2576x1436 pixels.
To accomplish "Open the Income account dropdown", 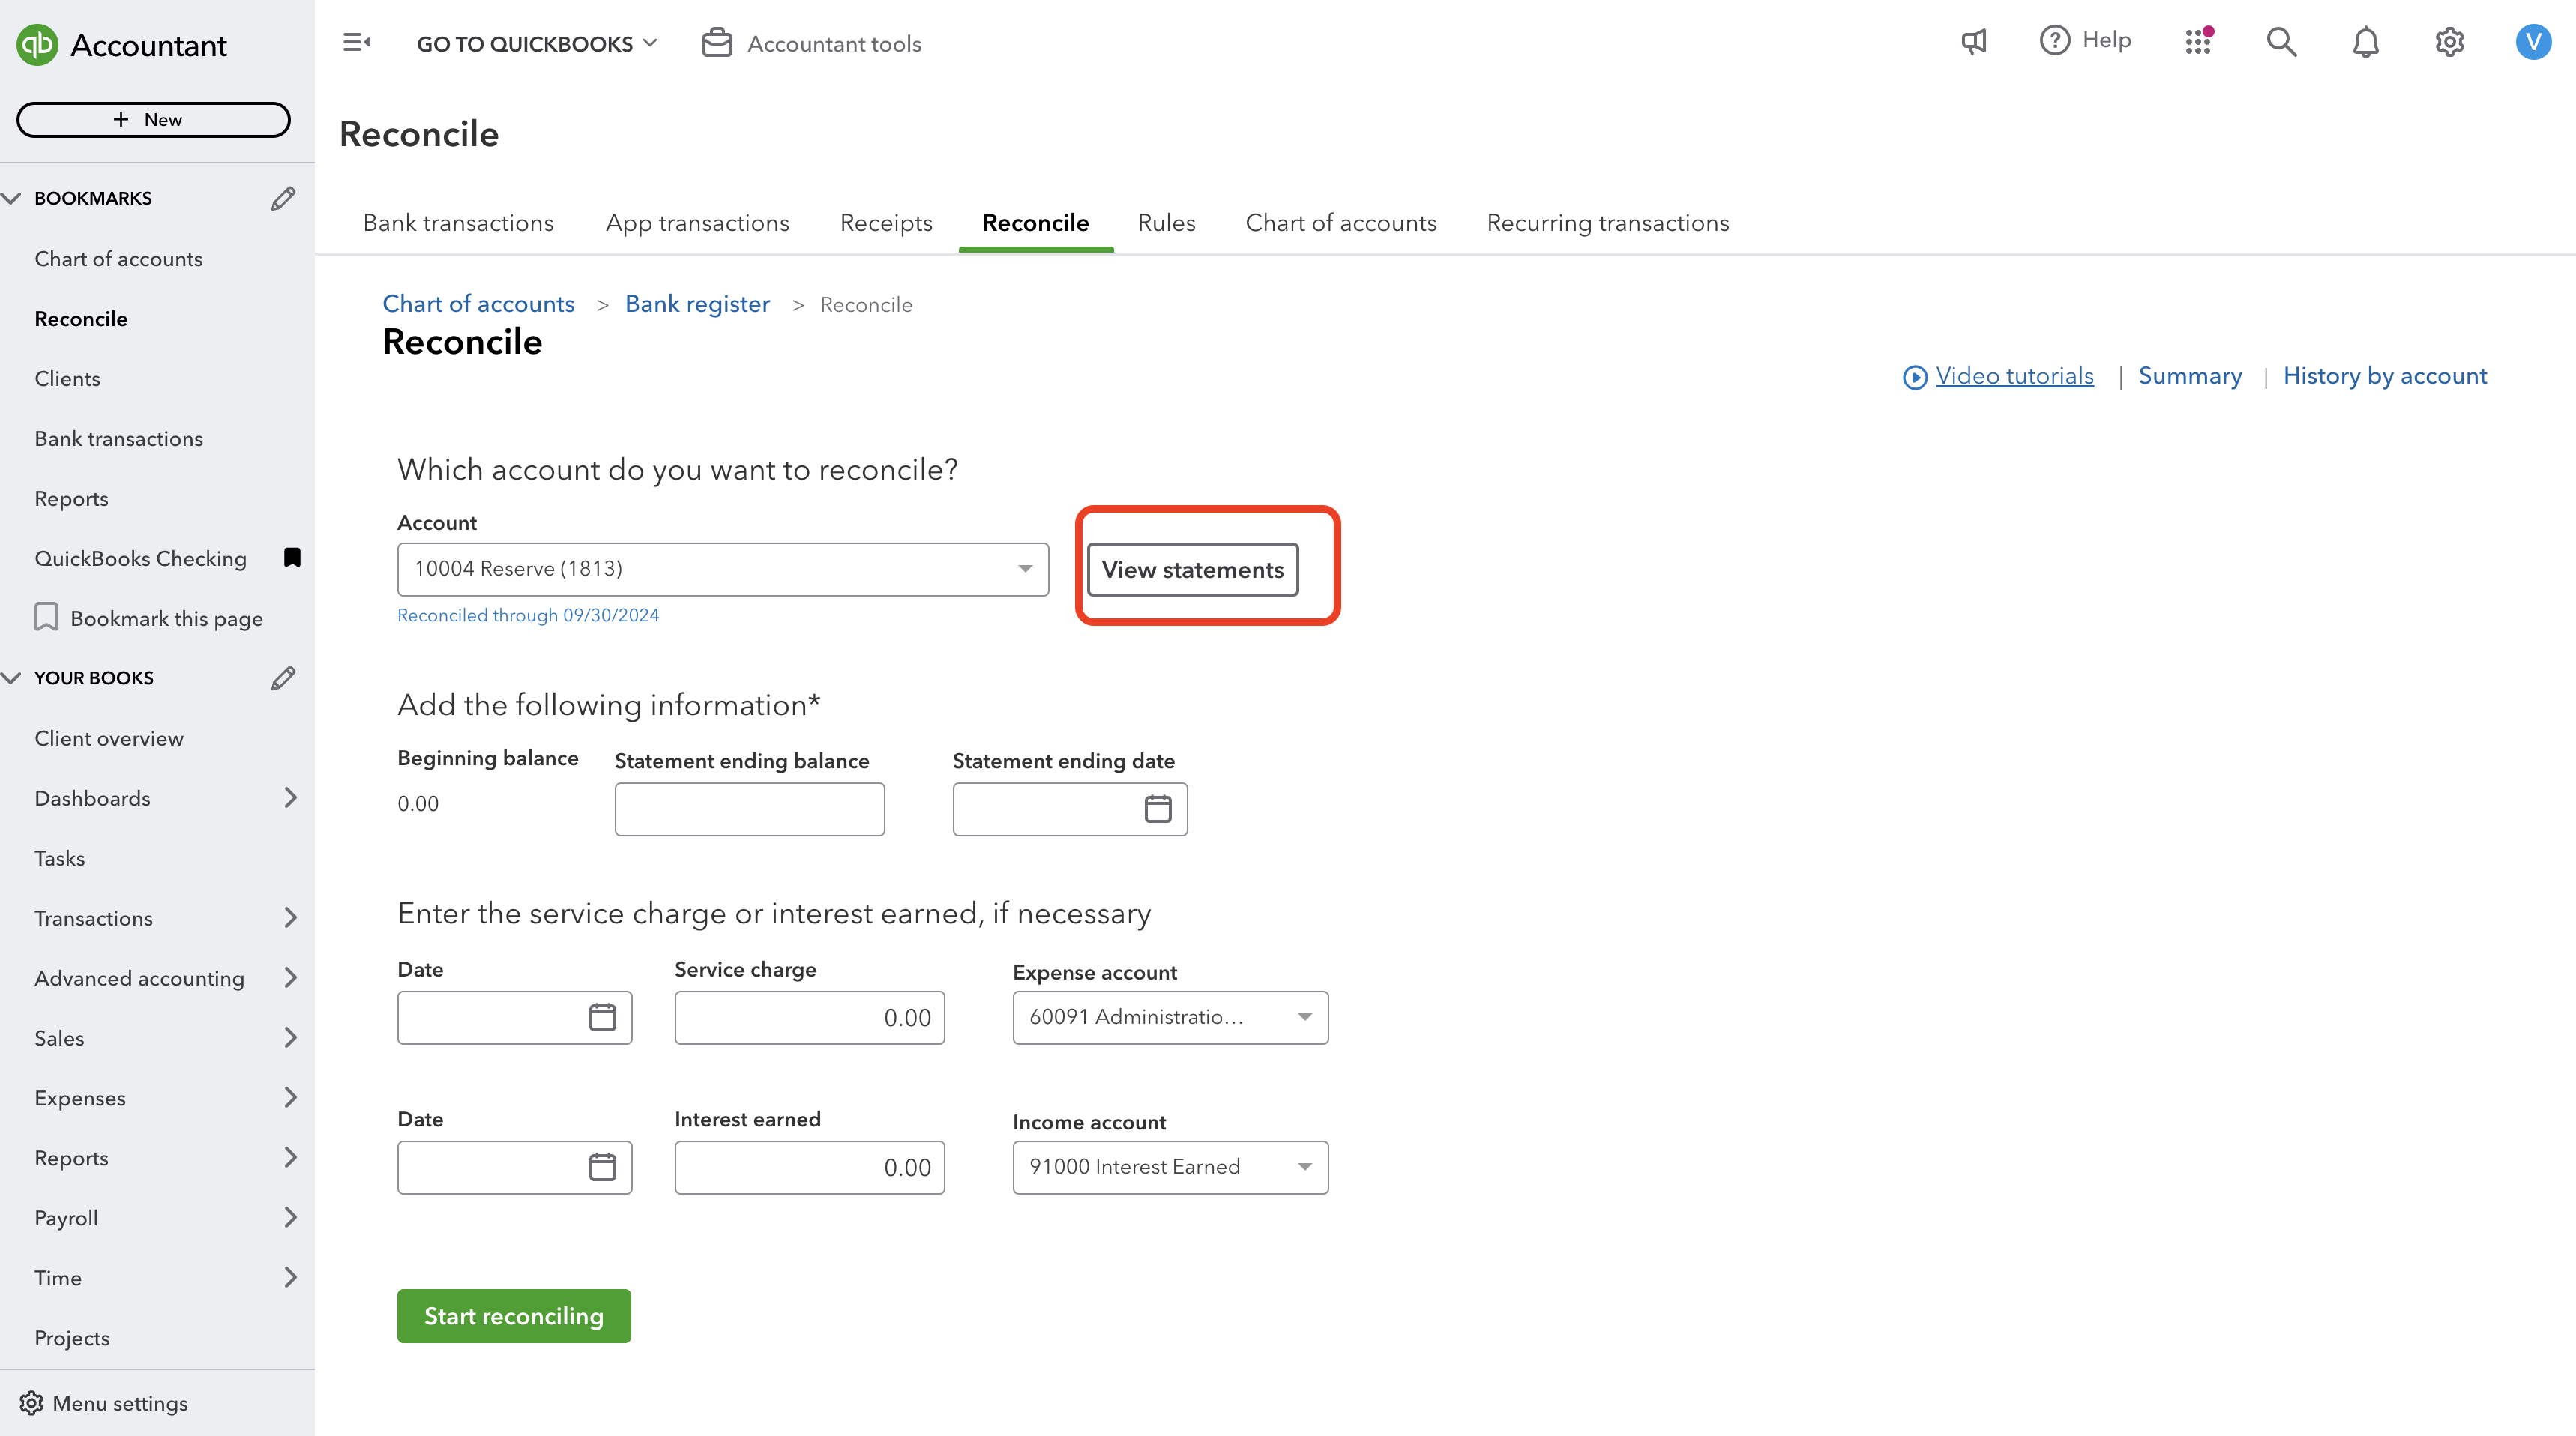I will pos(1170,1167).
